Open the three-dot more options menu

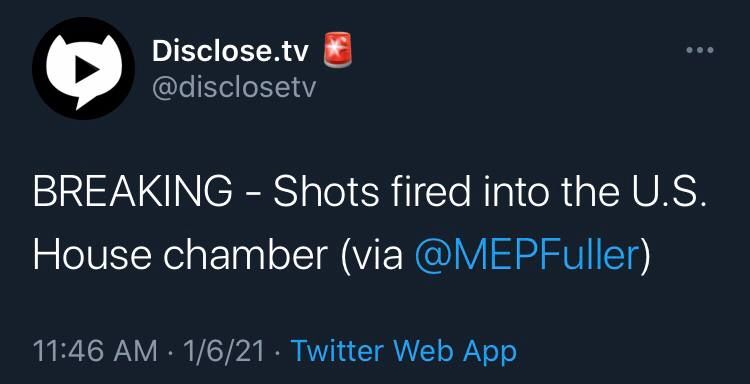(700, 50)
